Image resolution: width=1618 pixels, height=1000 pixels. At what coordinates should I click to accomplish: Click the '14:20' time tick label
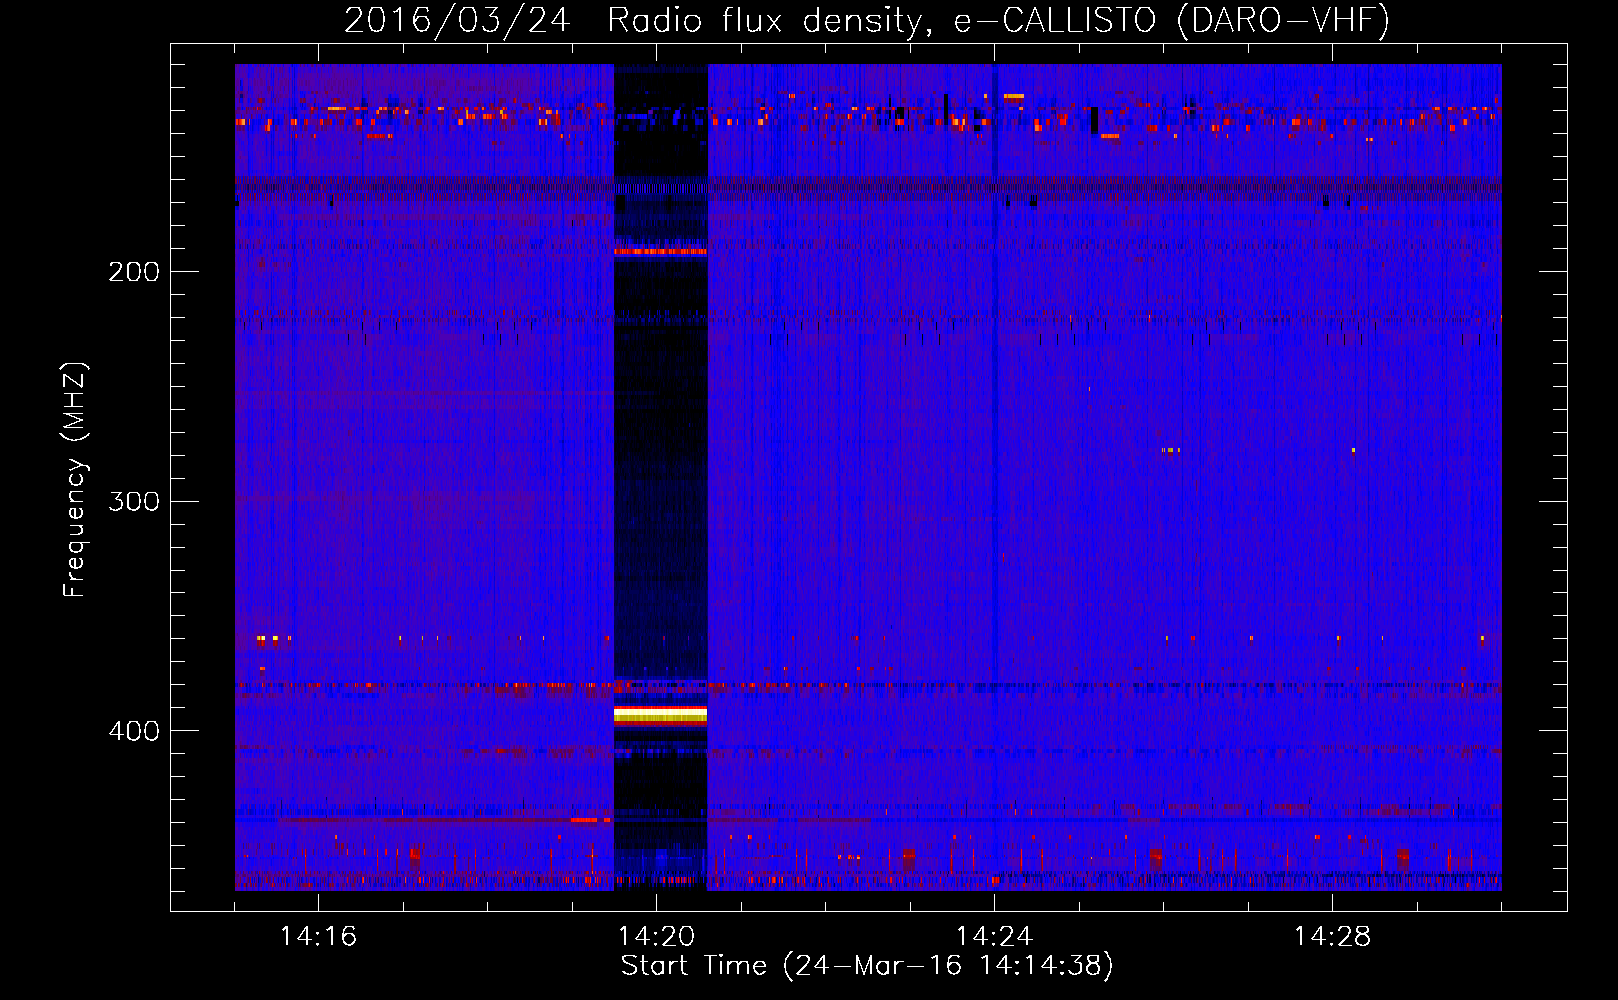(x=656, y=936)
